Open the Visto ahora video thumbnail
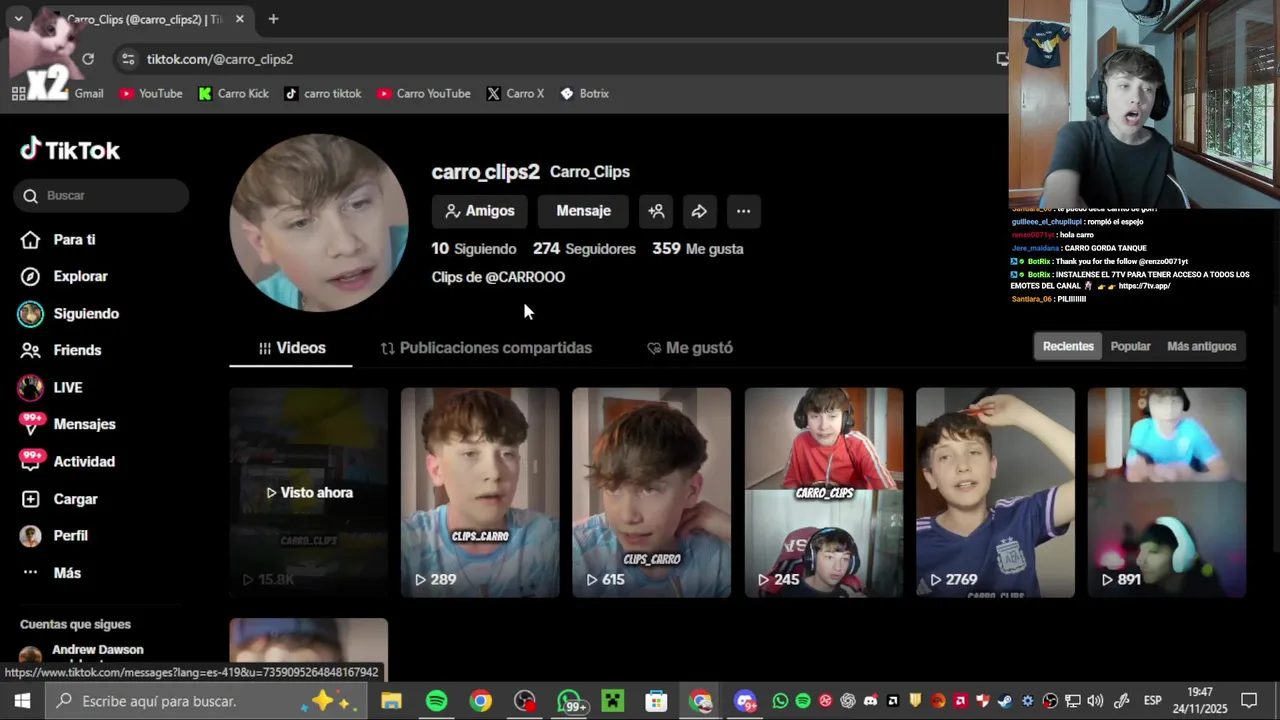 click(x=309, y=493)
